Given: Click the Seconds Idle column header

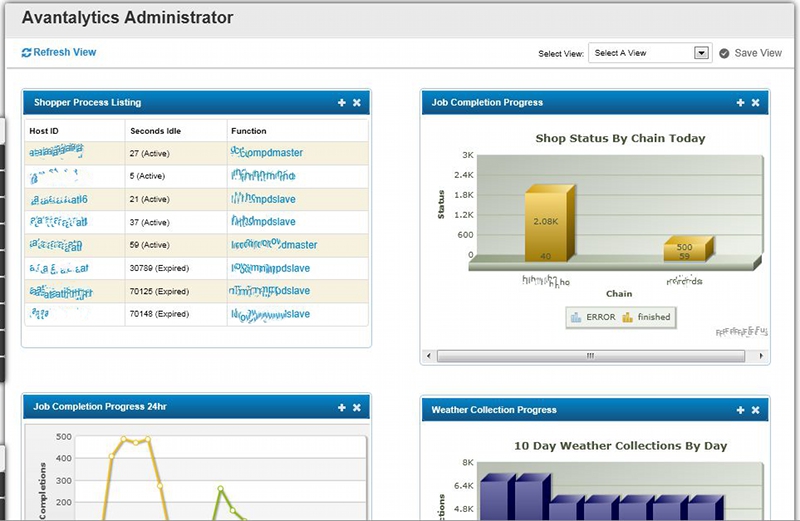Looking at the screenshot, I should pos(156,131).
